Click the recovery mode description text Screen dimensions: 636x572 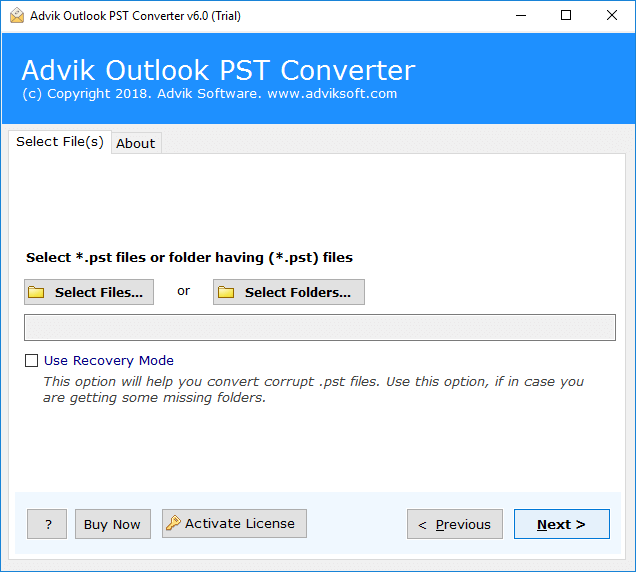314,389
